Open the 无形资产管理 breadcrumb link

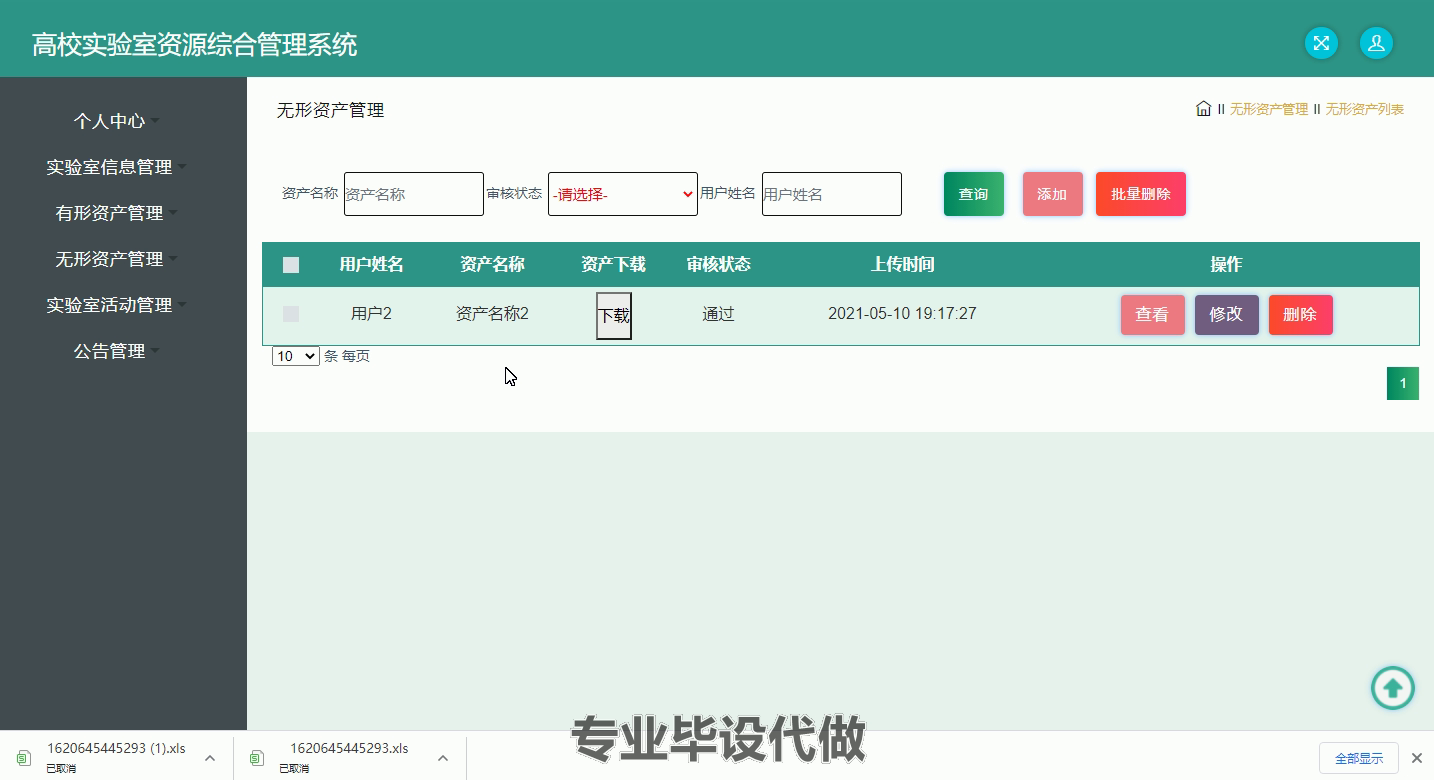[1269, 109]
